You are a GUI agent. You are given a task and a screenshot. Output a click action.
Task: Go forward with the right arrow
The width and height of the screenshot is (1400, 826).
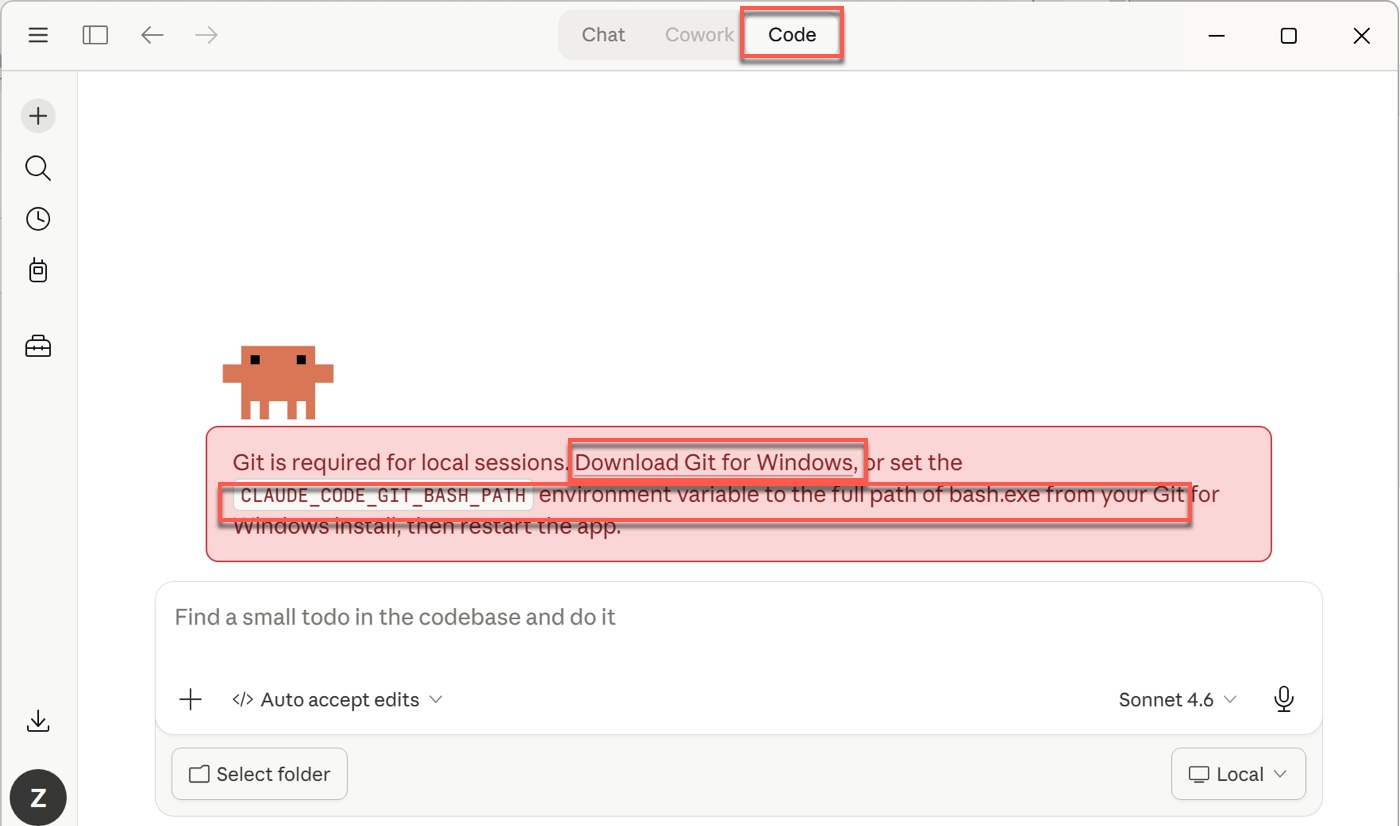(x=207, y=35)
